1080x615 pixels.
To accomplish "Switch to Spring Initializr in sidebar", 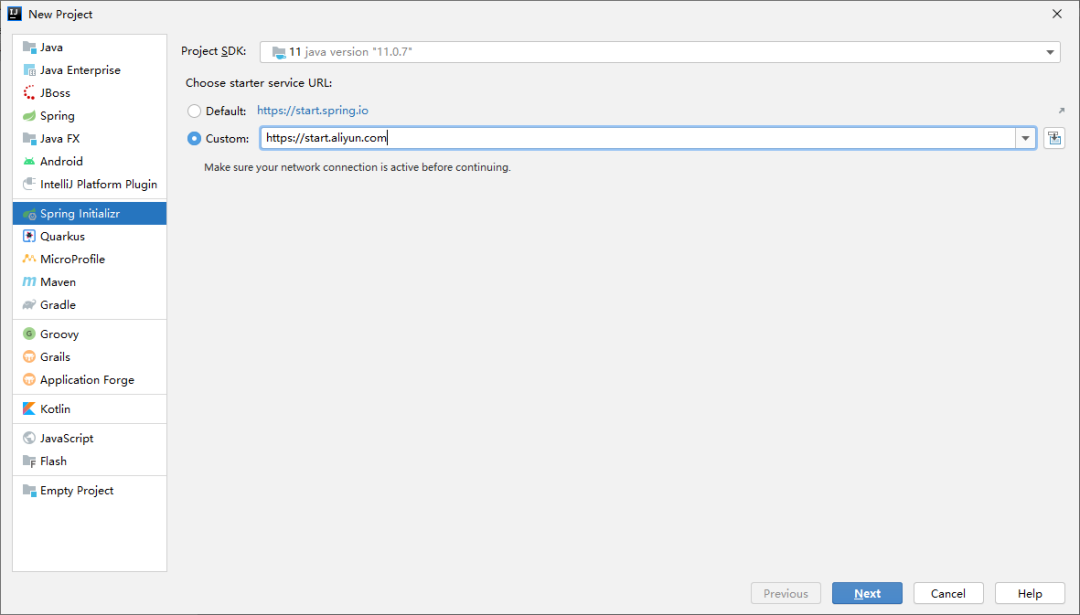I will click(x=80, y=214).
